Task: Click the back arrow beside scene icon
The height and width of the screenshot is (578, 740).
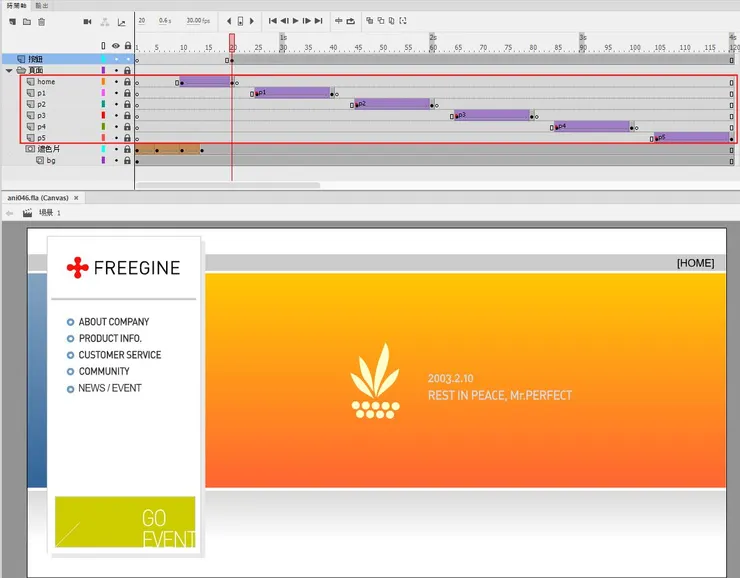Action: coord(9,213)
